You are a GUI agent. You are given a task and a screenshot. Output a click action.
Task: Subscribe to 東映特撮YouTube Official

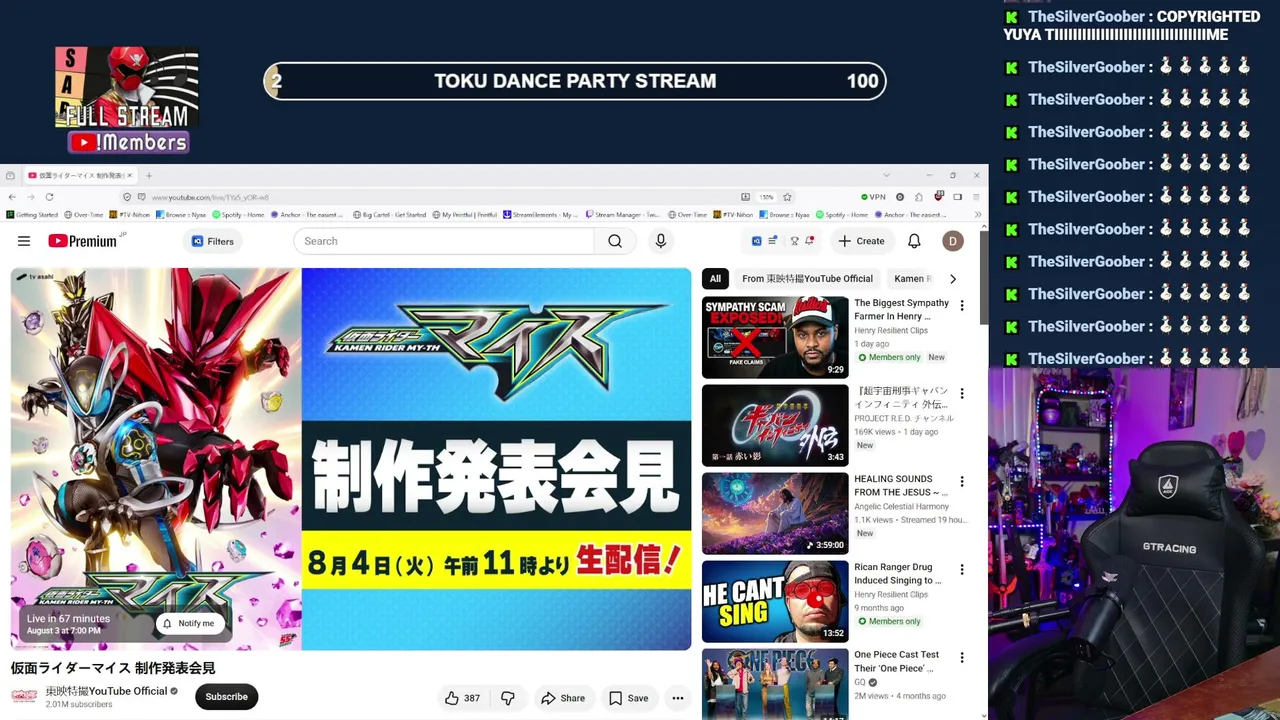coord(226,697)
